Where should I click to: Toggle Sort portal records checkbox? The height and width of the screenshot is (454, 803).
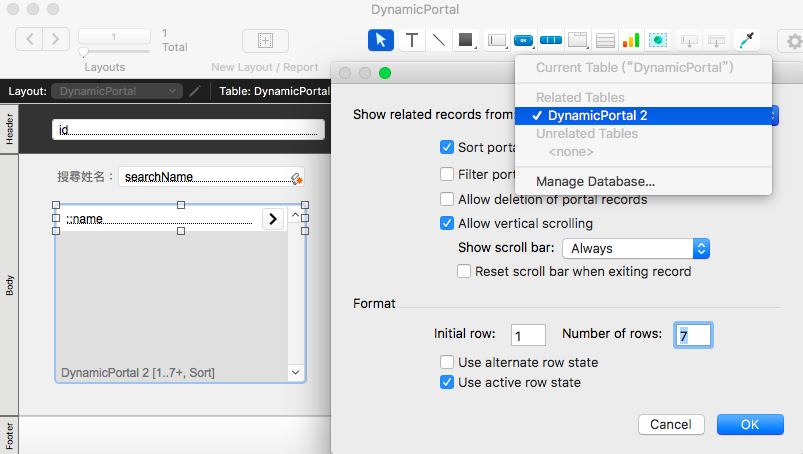tap(447, 147)
